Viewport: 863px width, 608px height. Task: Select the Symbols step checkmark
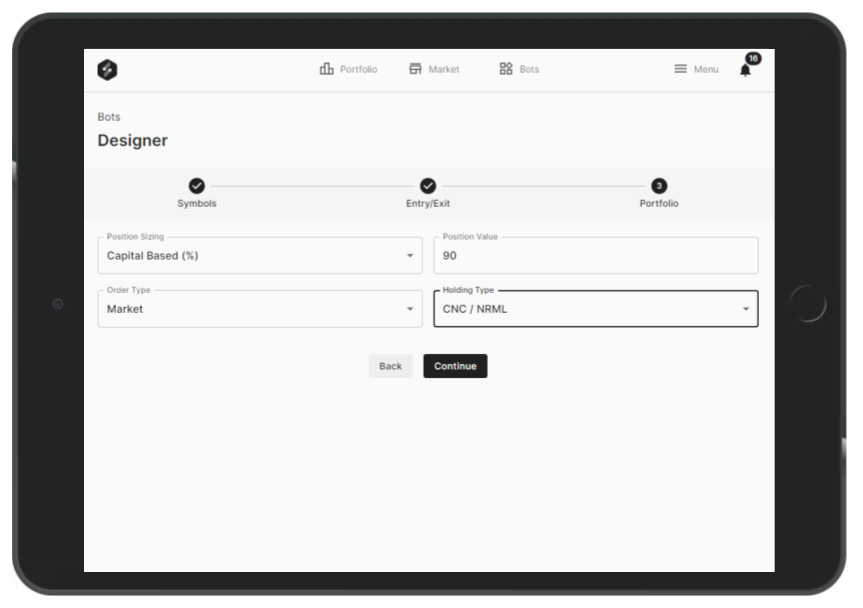tap(197, 186)
